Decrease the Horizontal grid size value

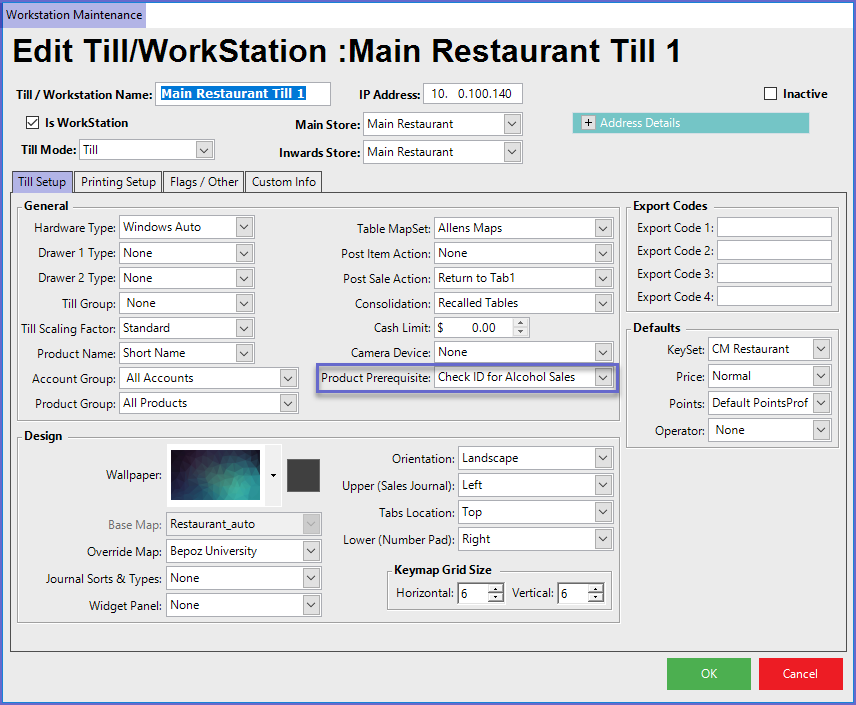point(496,598)
